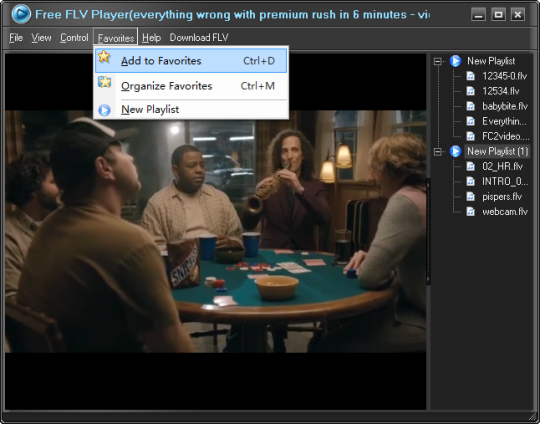Image resolution: width=540 pixels, height=424 pixels.
Task: Collapse the New Playlist tree node
Action: 437,61
